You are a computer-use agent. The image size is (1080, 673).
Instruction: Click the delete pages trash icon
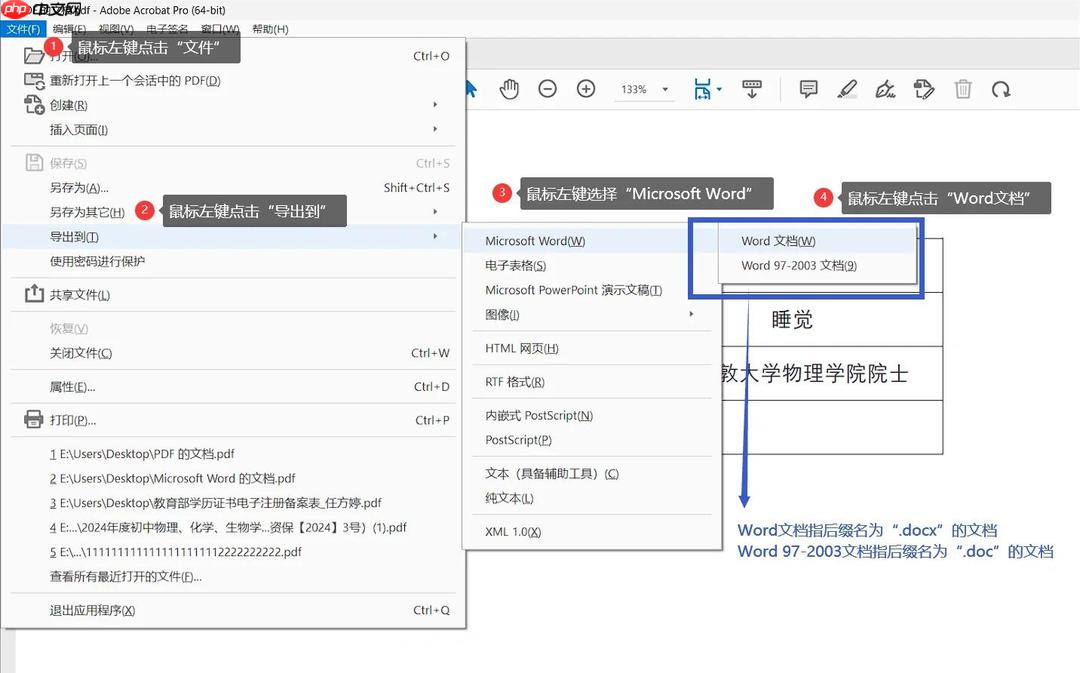(962, 89)
